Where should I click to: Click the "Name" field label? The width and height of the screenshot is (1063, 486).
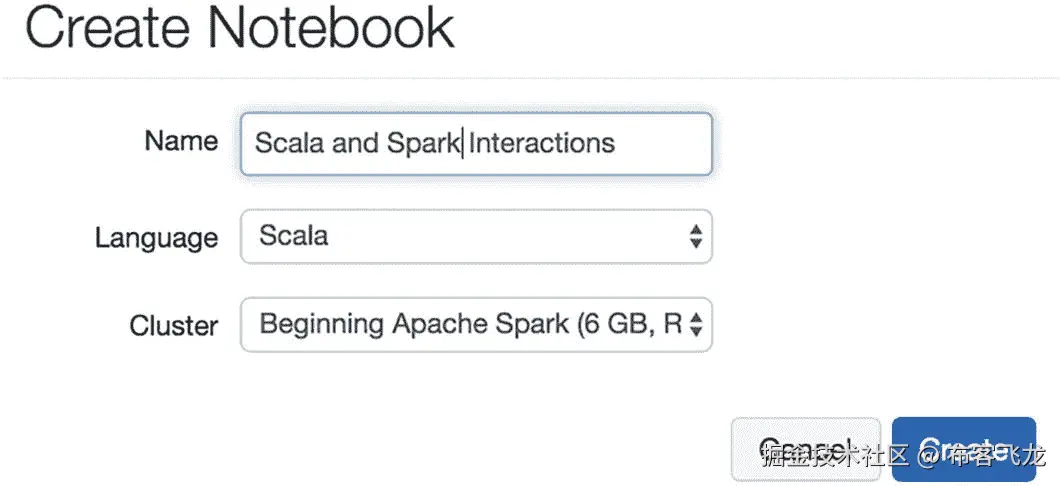click(181, 141)
